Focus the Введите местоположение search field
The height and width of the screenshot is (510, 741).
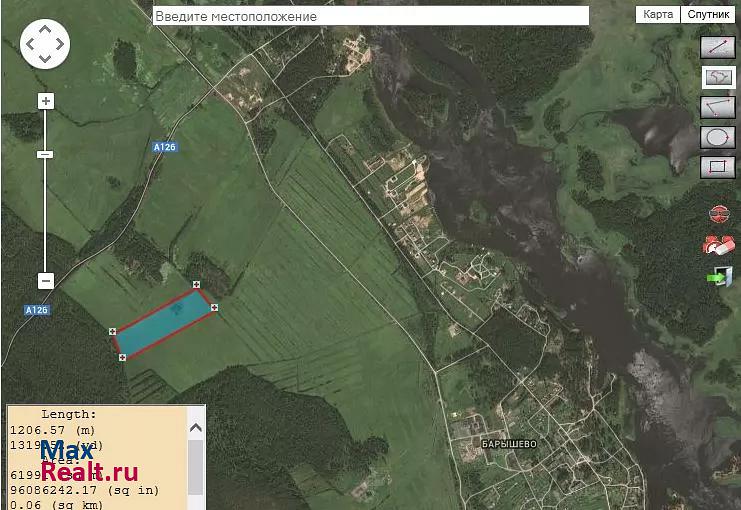point(370,16)
